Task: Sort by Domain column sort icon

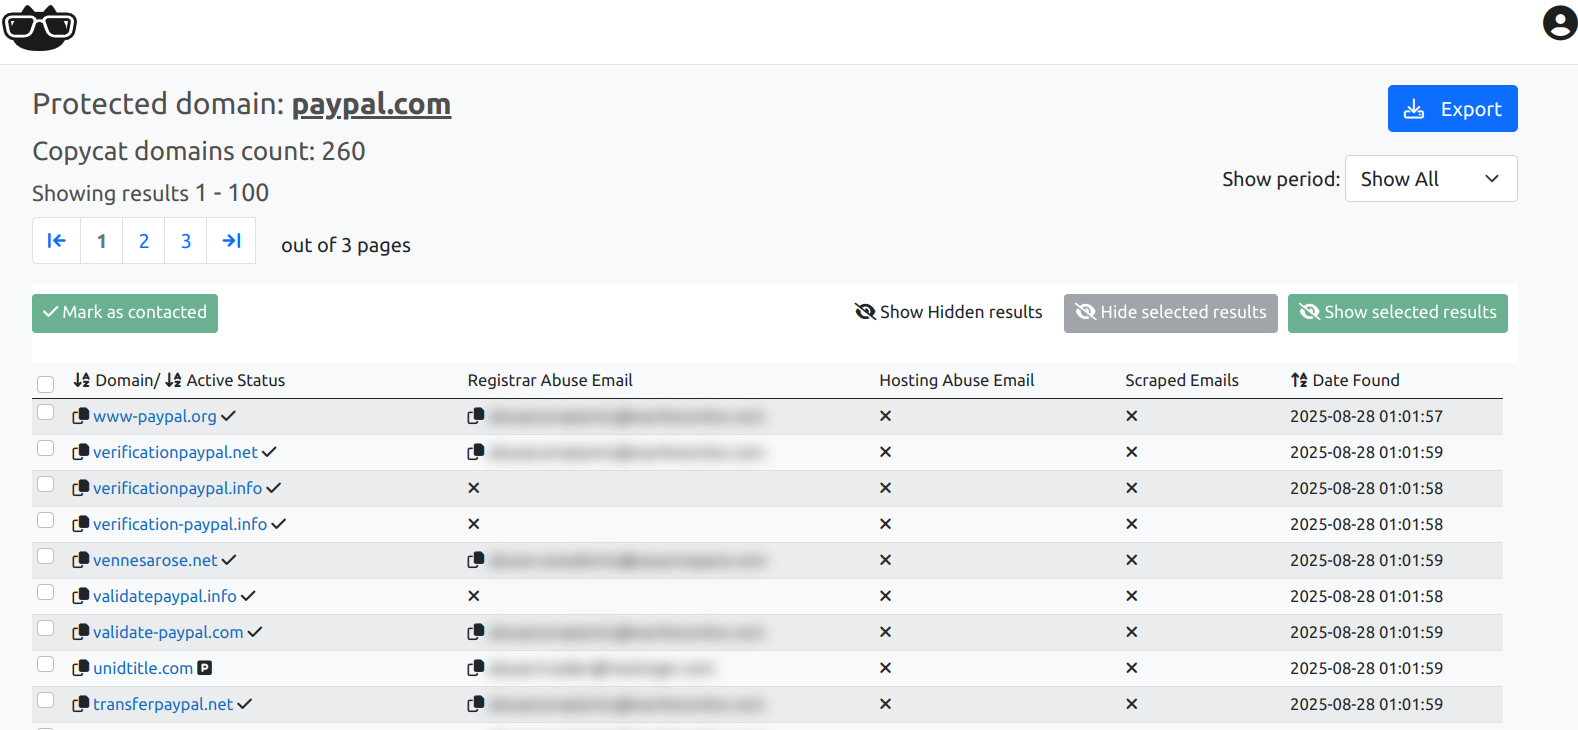Action: point(82,380)
